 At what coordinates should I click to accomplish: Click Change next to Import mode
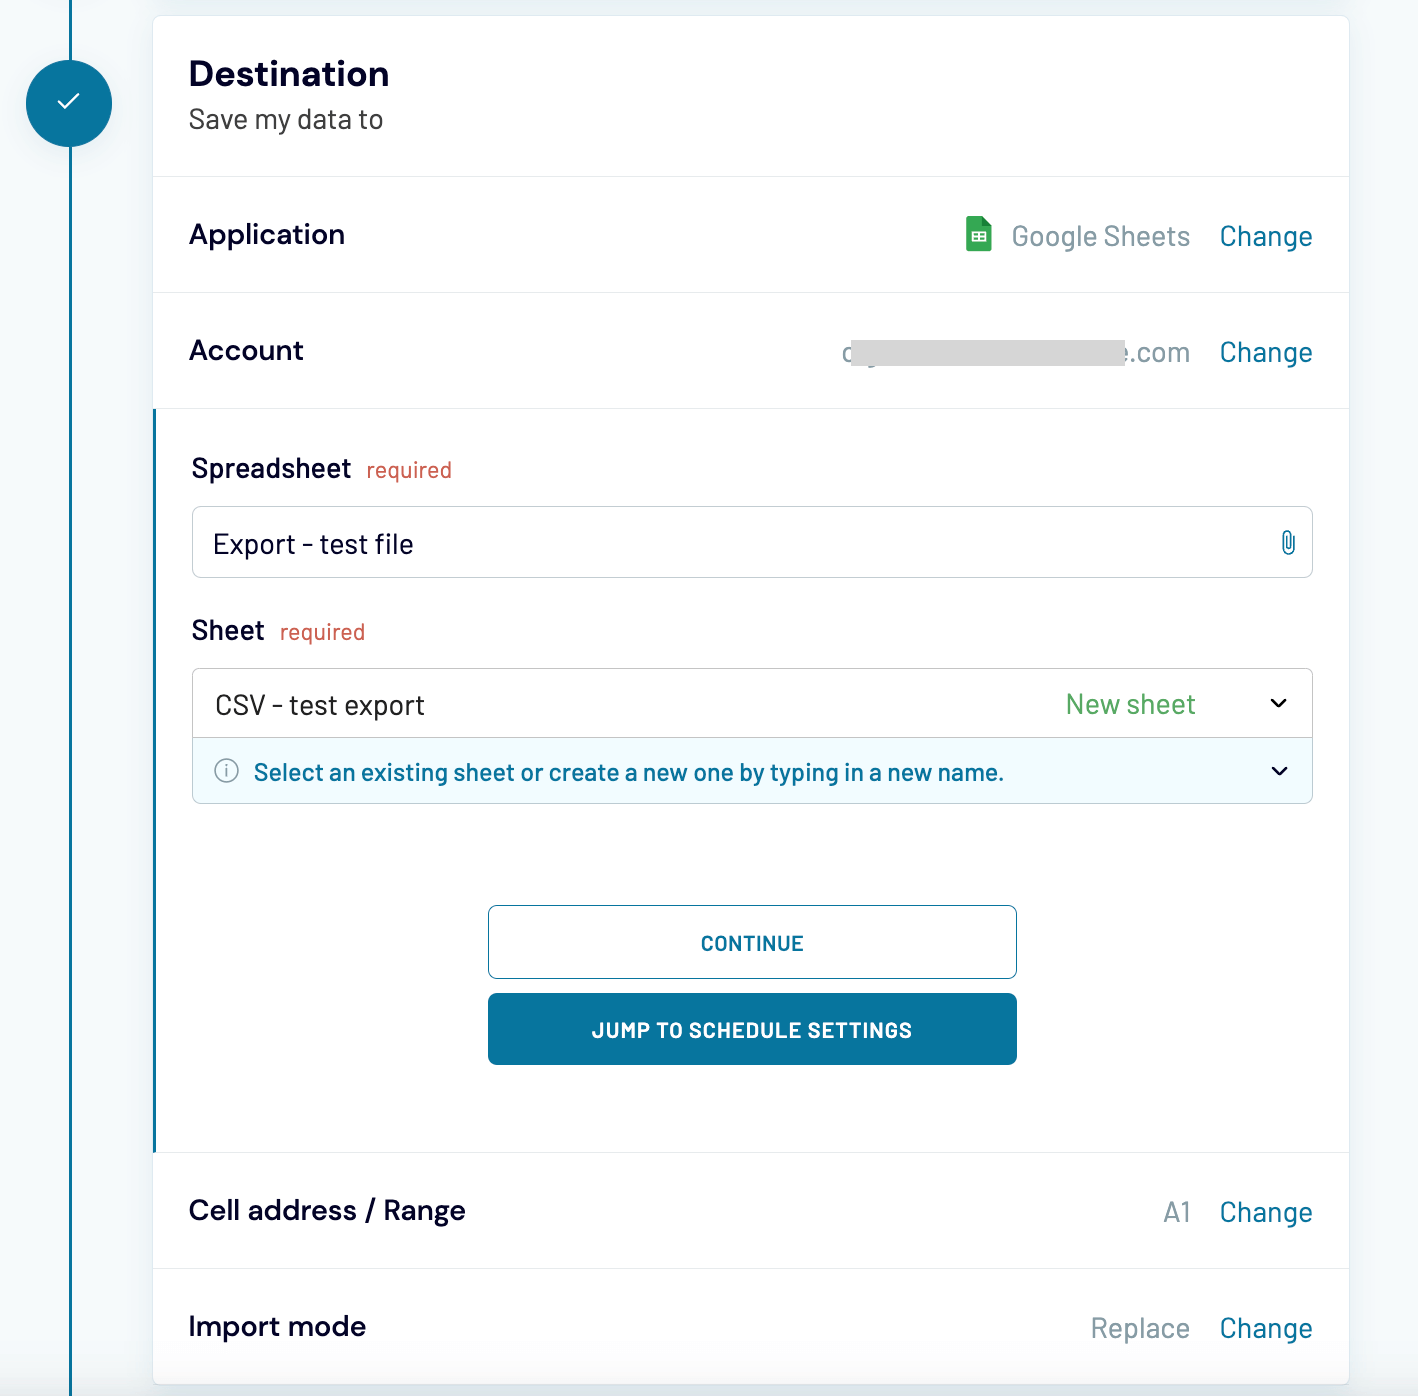coord(1265,1327)
